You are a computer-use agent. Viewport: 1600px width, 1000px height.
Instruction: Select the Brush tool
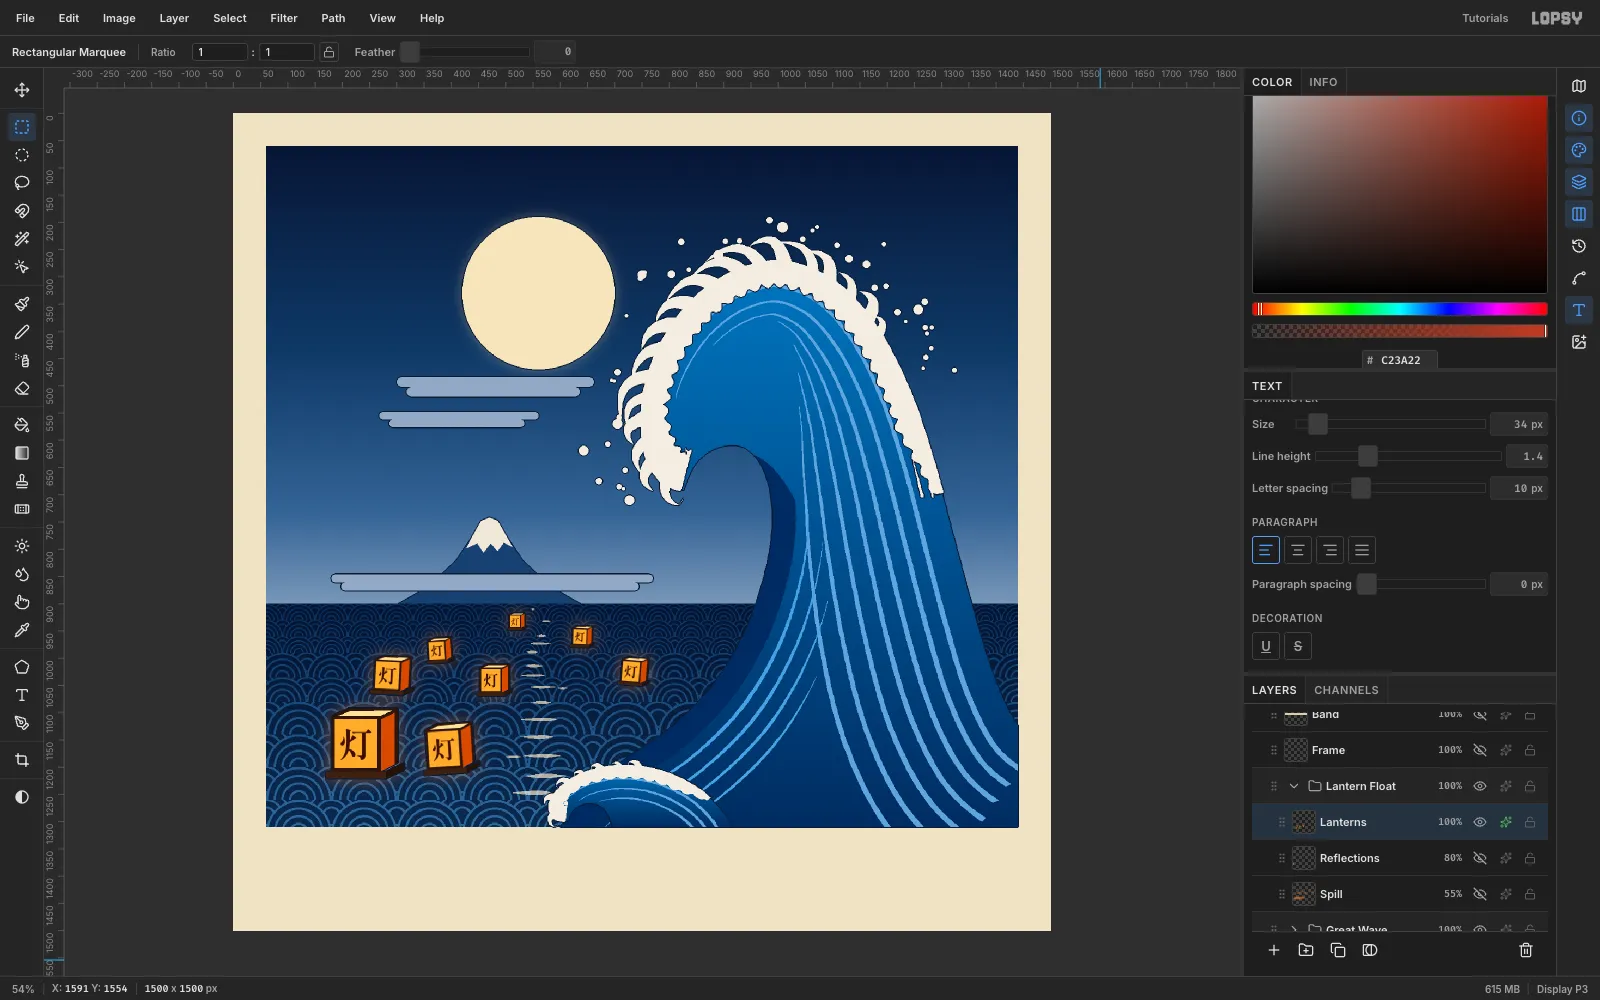click(22, 304)
